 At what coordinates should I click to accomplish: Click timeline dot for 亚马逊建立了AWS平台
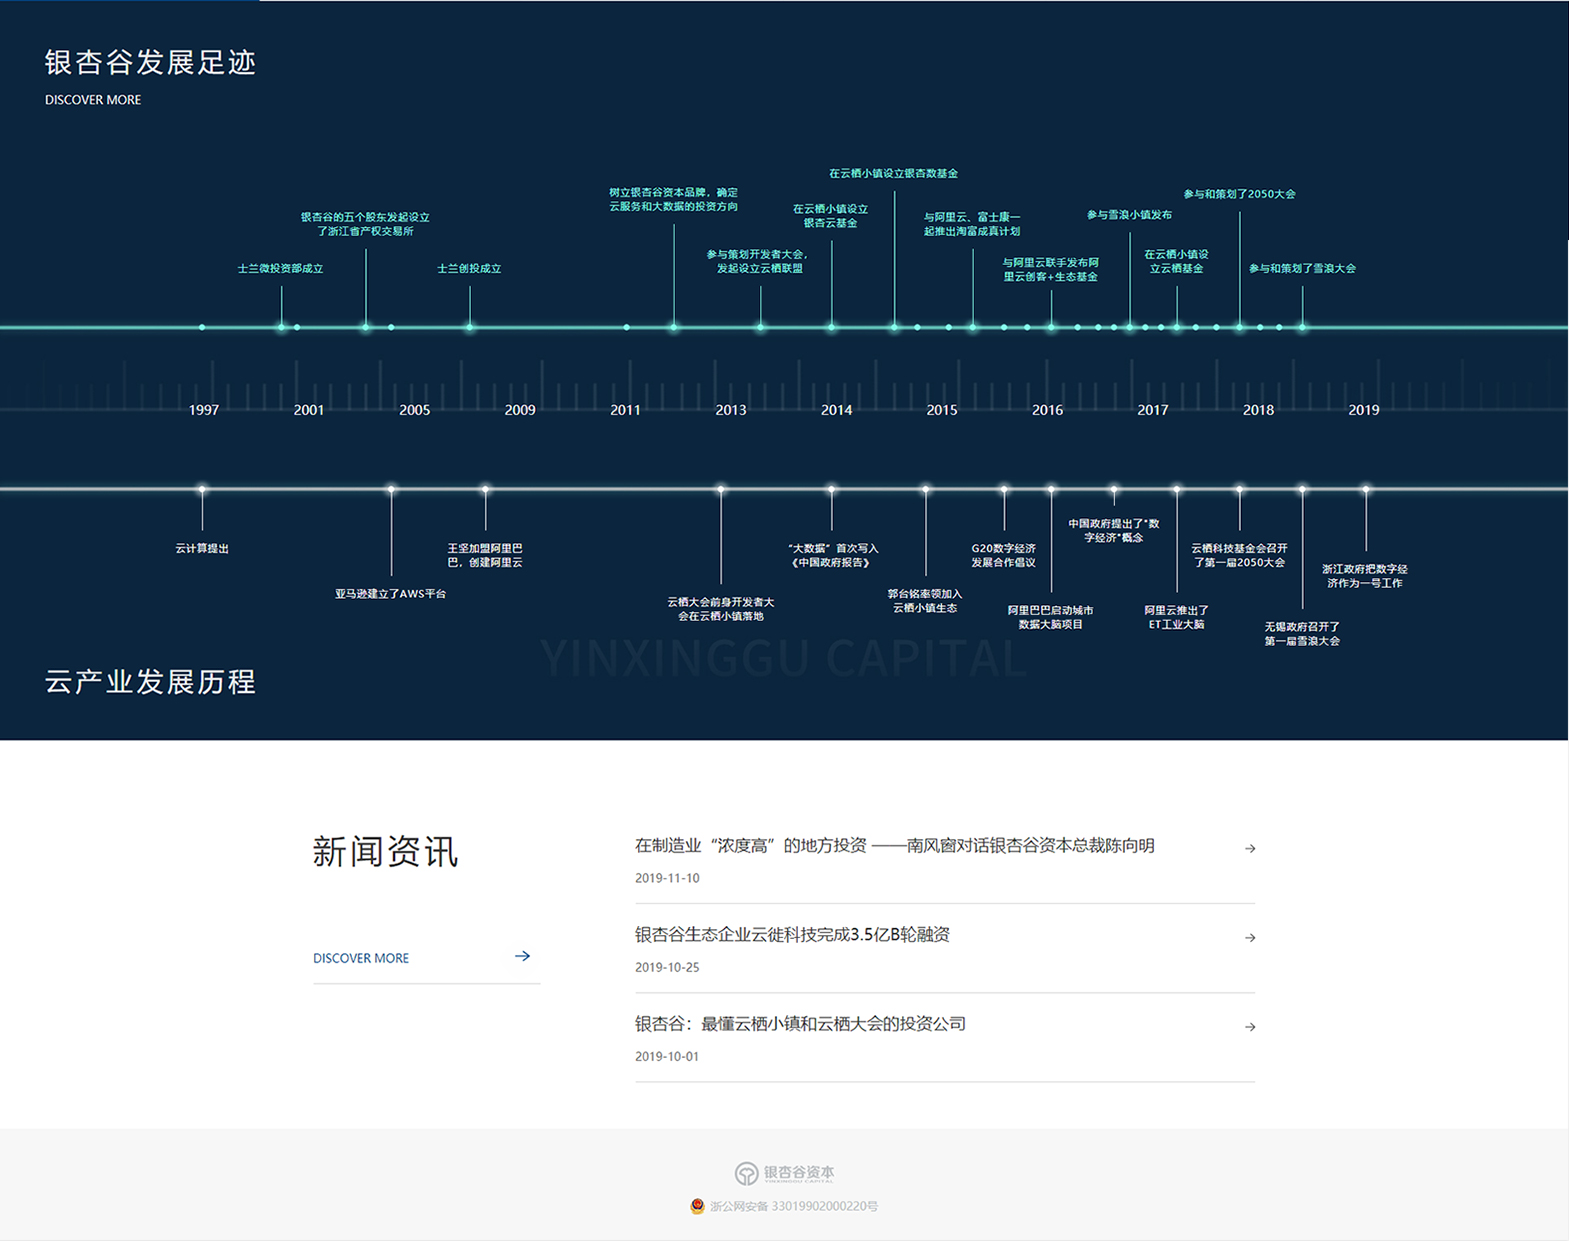pyautogui.click(x=391, y=489)
